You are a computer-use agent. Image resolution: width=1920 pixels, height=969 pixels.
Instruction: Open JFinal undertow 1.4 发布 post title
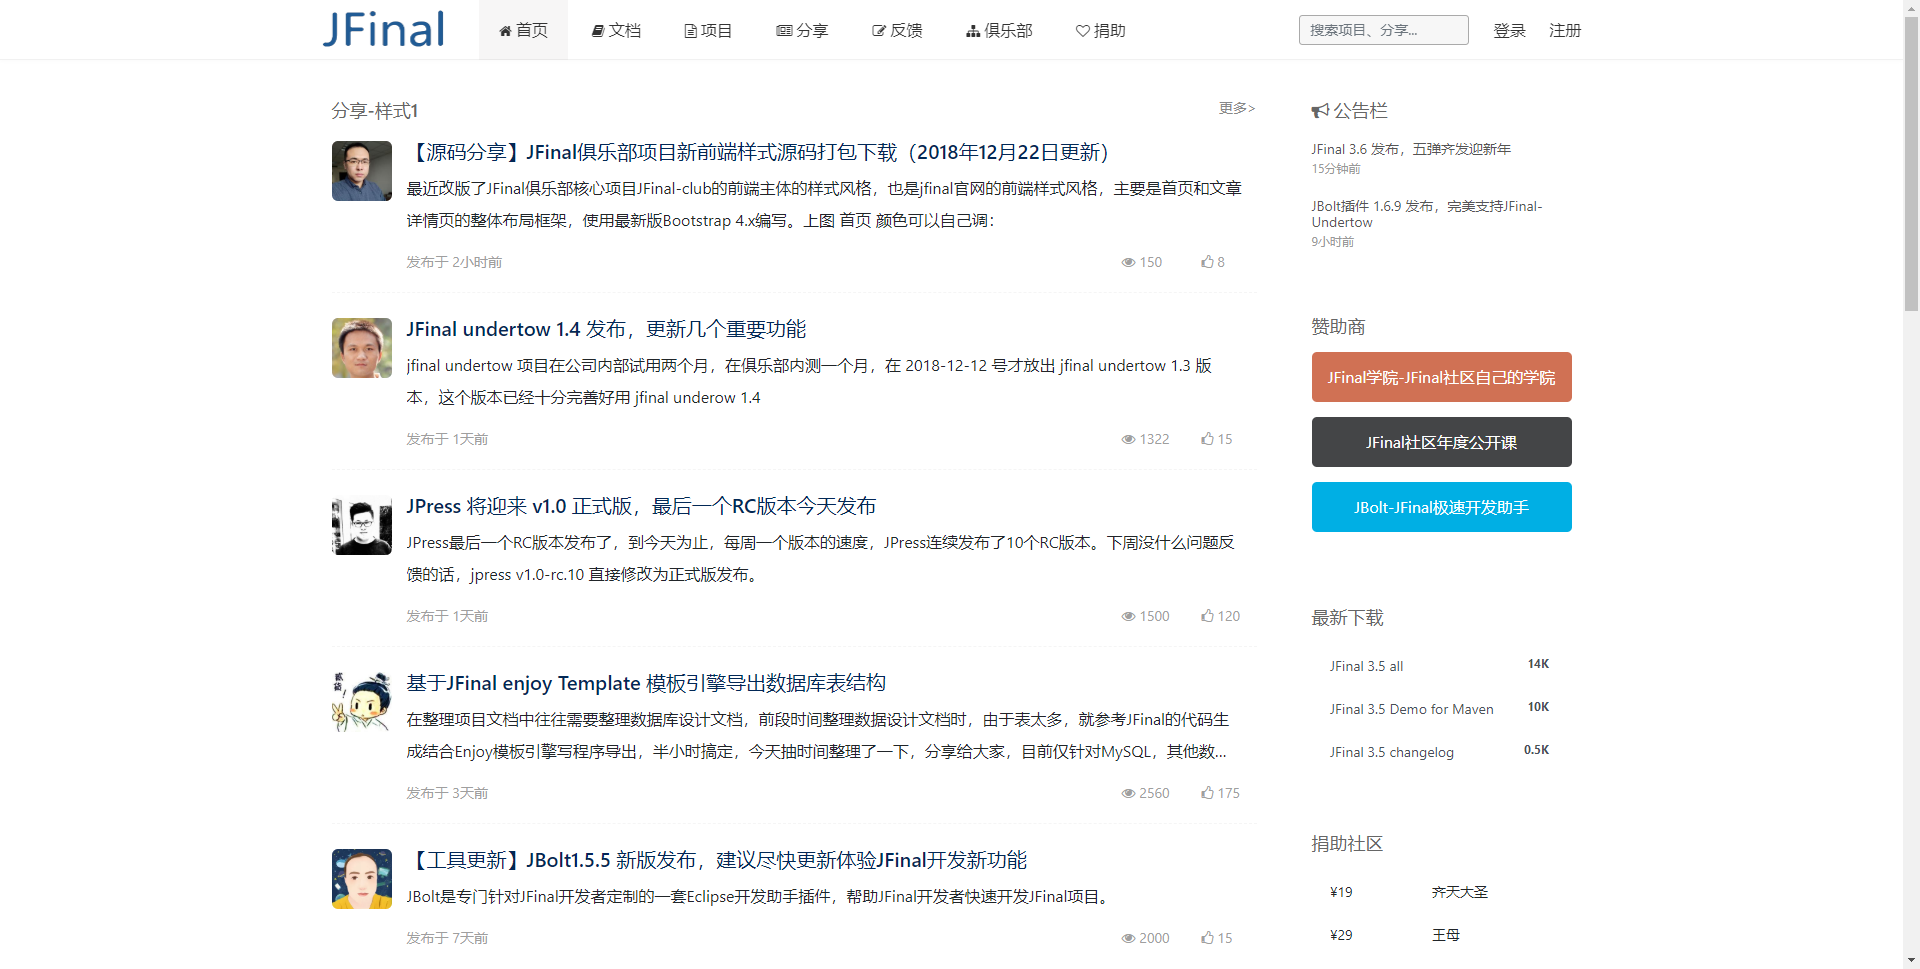point(606,329)
